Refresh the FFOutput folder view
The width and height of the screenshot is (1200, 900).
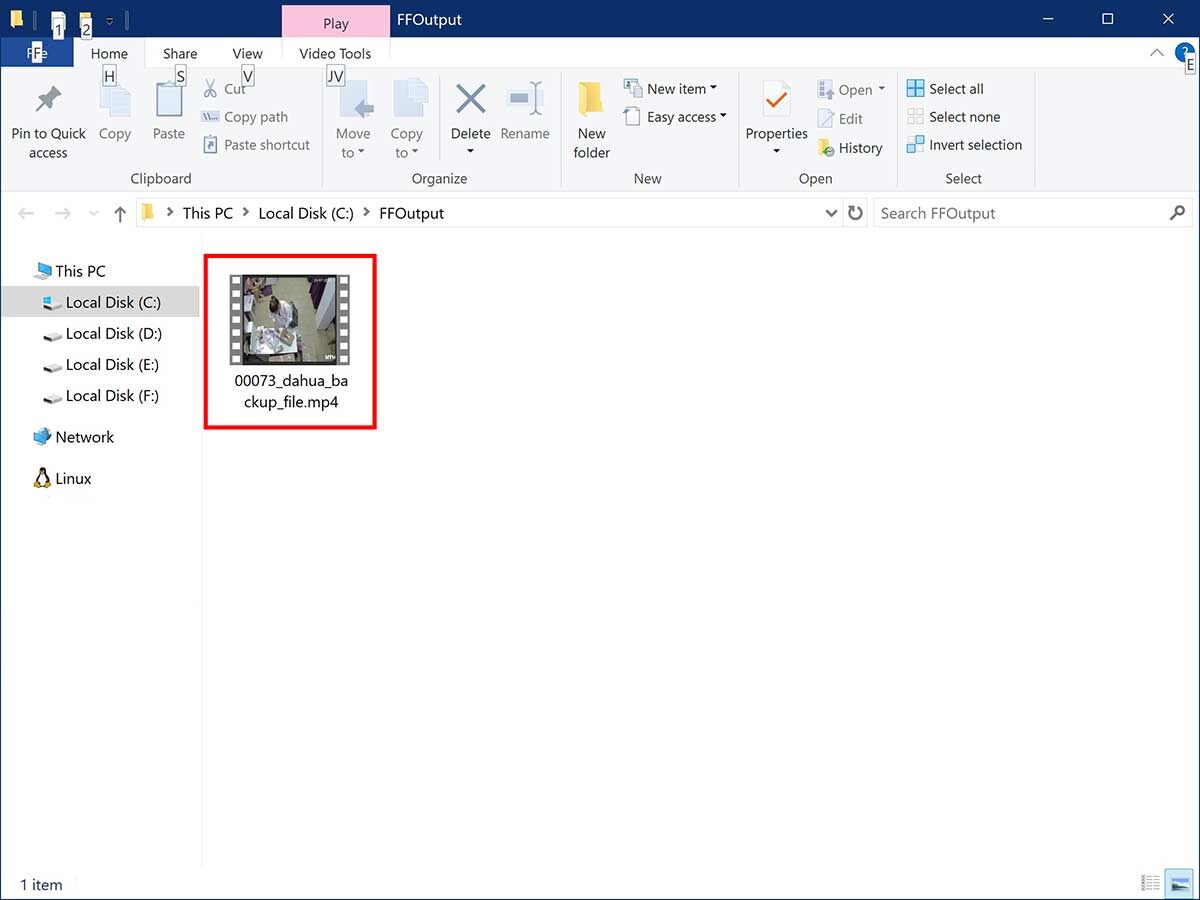coord(855,213)
